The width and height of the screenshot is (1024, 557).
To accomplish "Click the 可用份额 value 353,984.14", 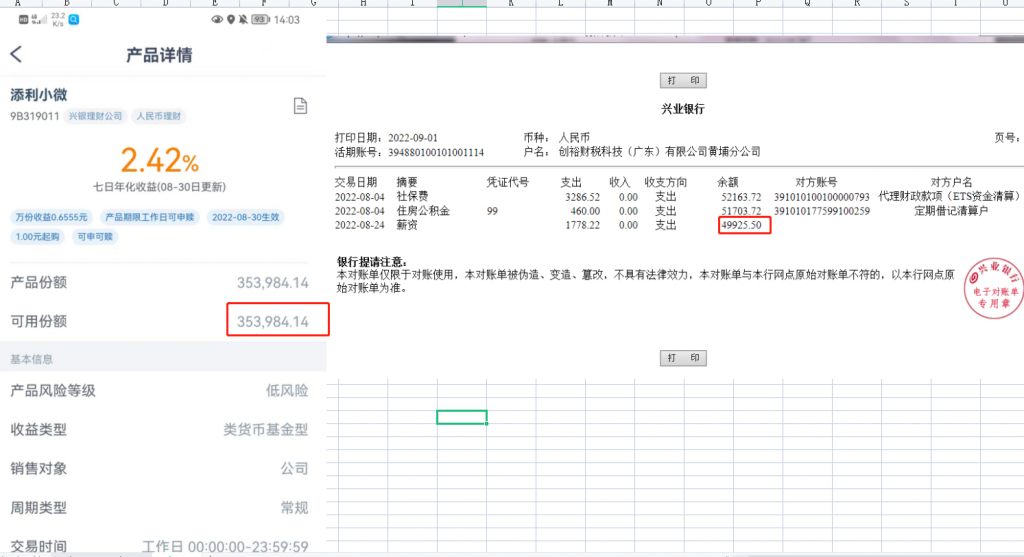I will pyautogui.click(x=272, y=321).
